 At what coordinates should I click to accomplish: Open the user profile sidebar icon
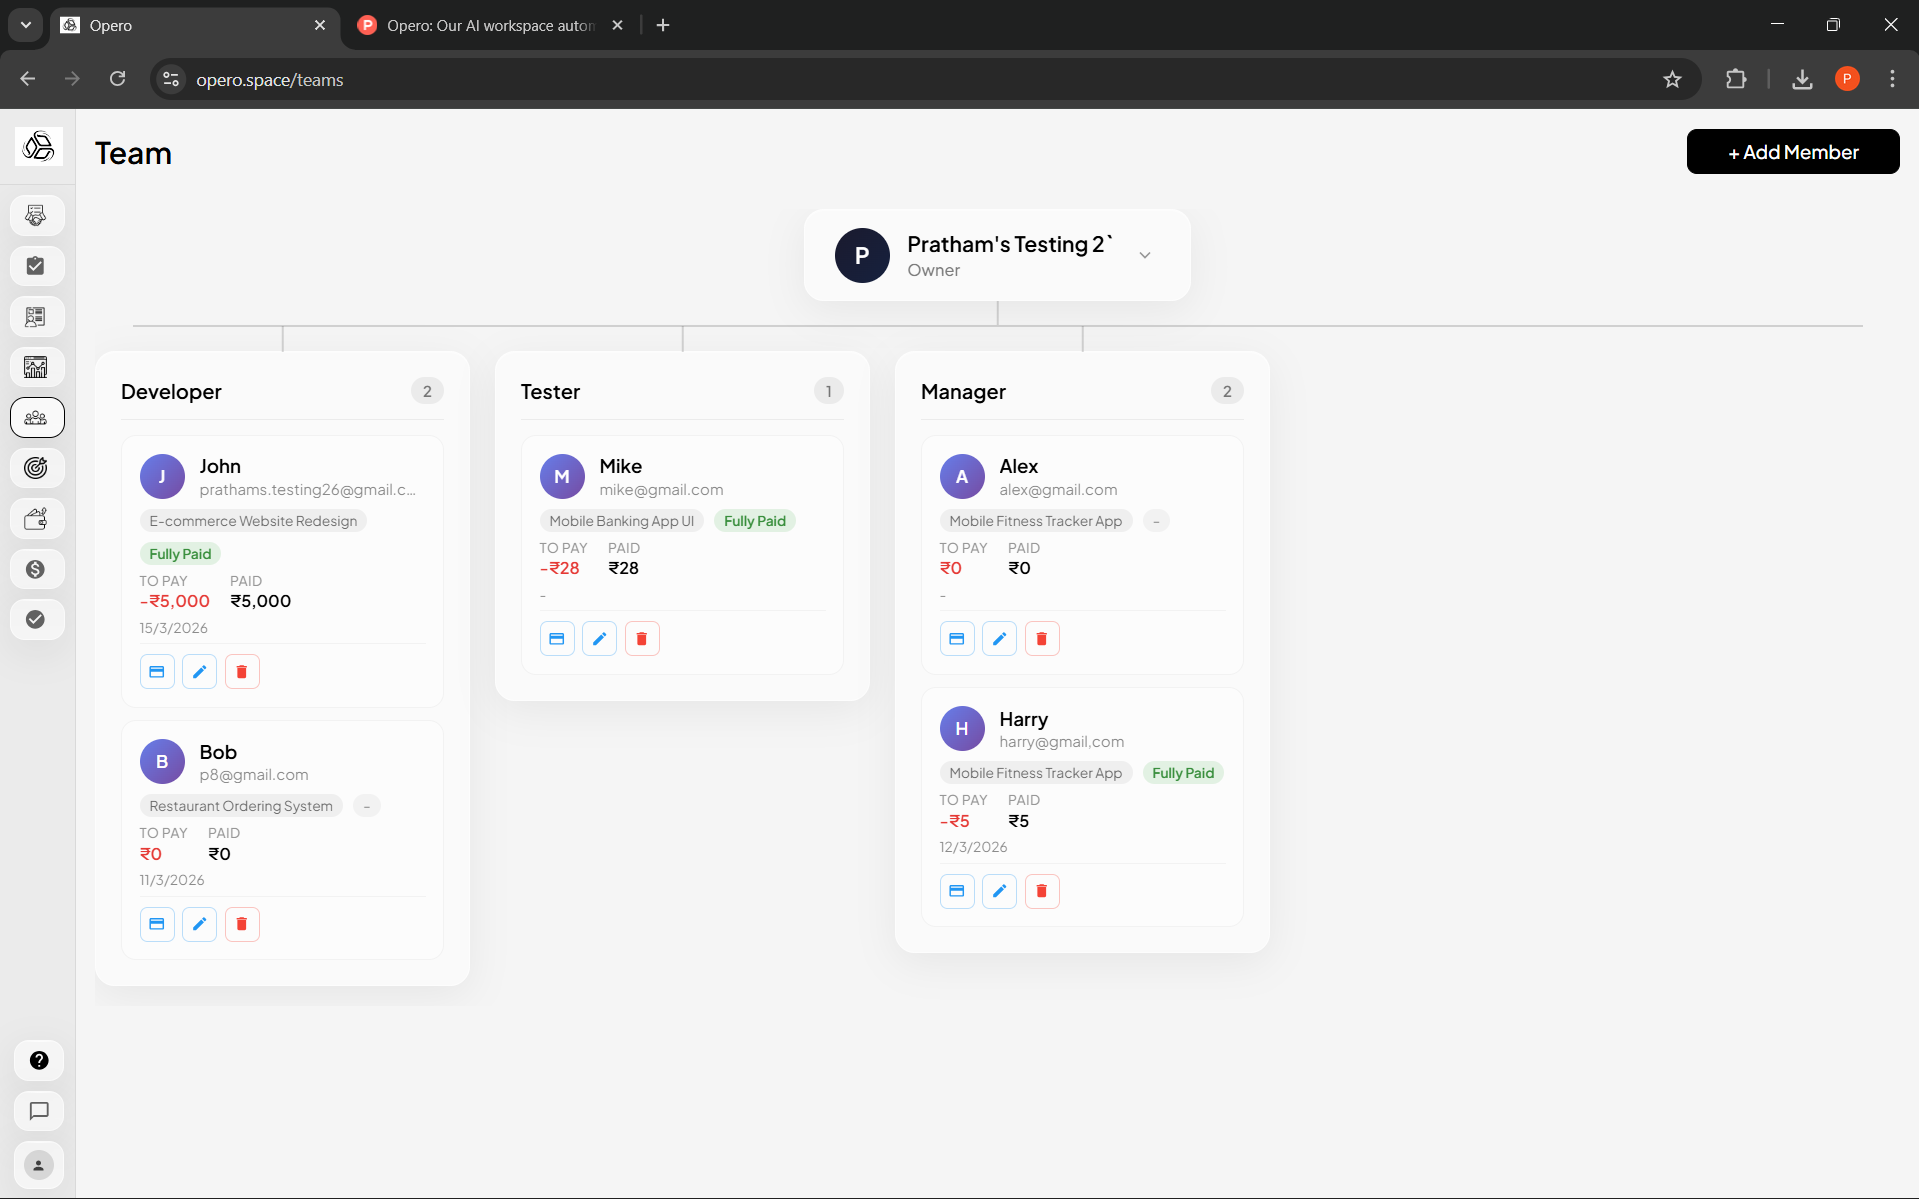pos(39,1165)
